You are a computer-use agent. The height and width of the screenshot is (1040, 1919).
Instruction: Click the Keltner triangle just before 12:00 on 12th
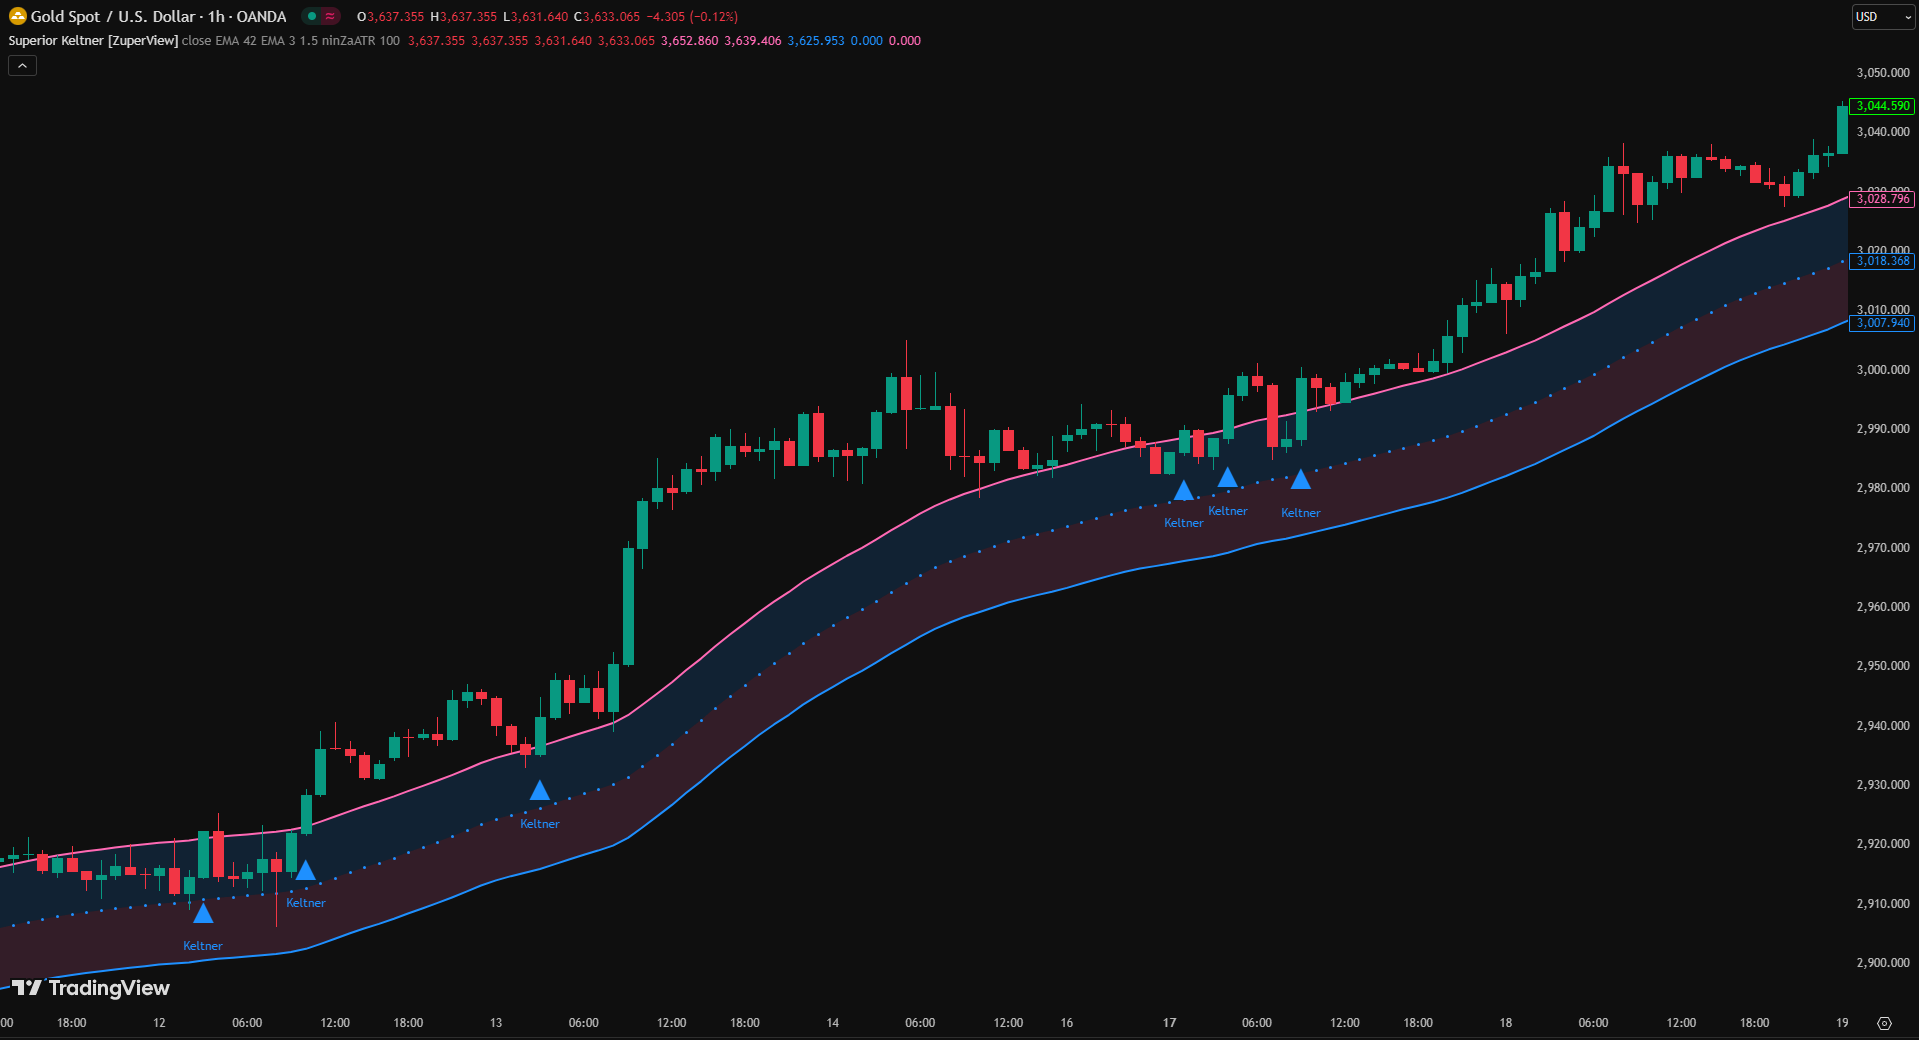[x=306, y=870]
